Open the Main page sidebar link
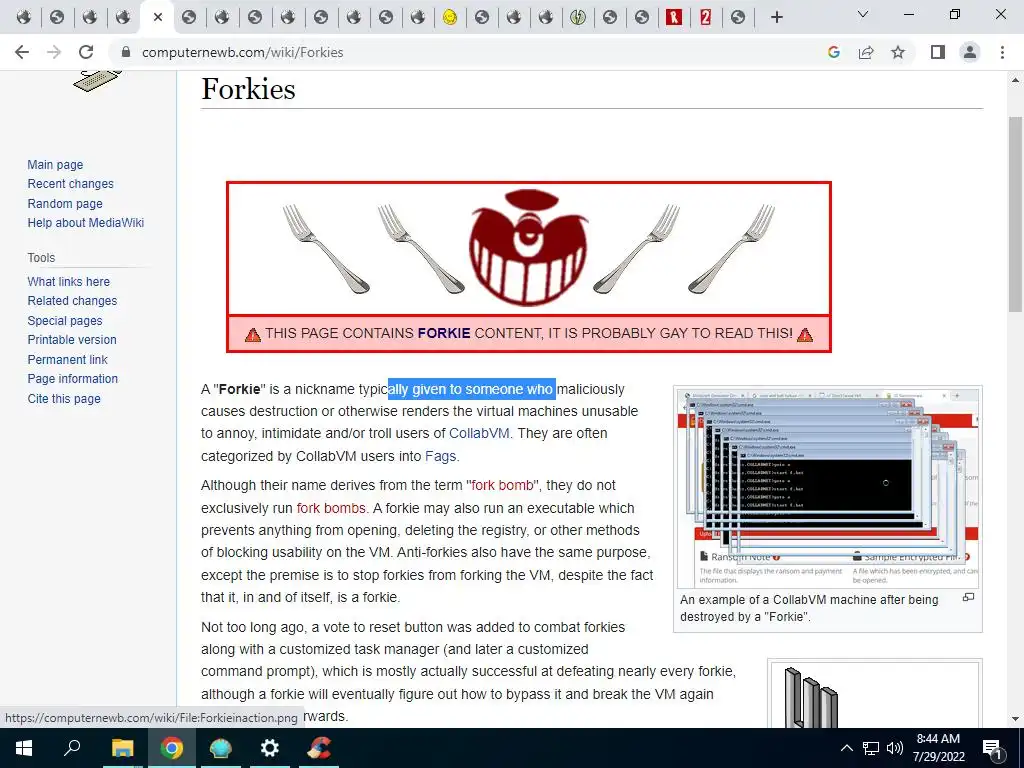 [x=55, y=165]
